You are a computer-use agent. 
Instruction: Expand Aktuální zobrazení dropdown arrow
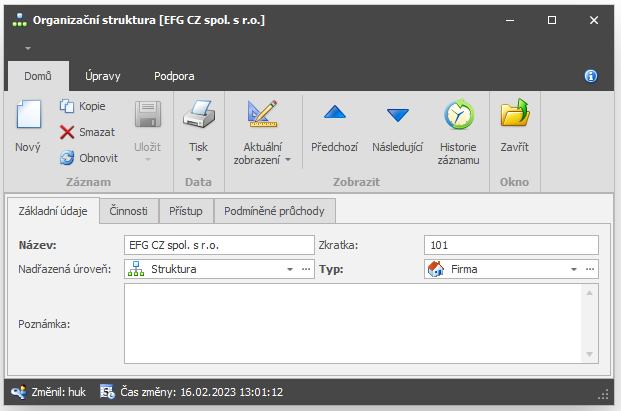coord(288,160)
